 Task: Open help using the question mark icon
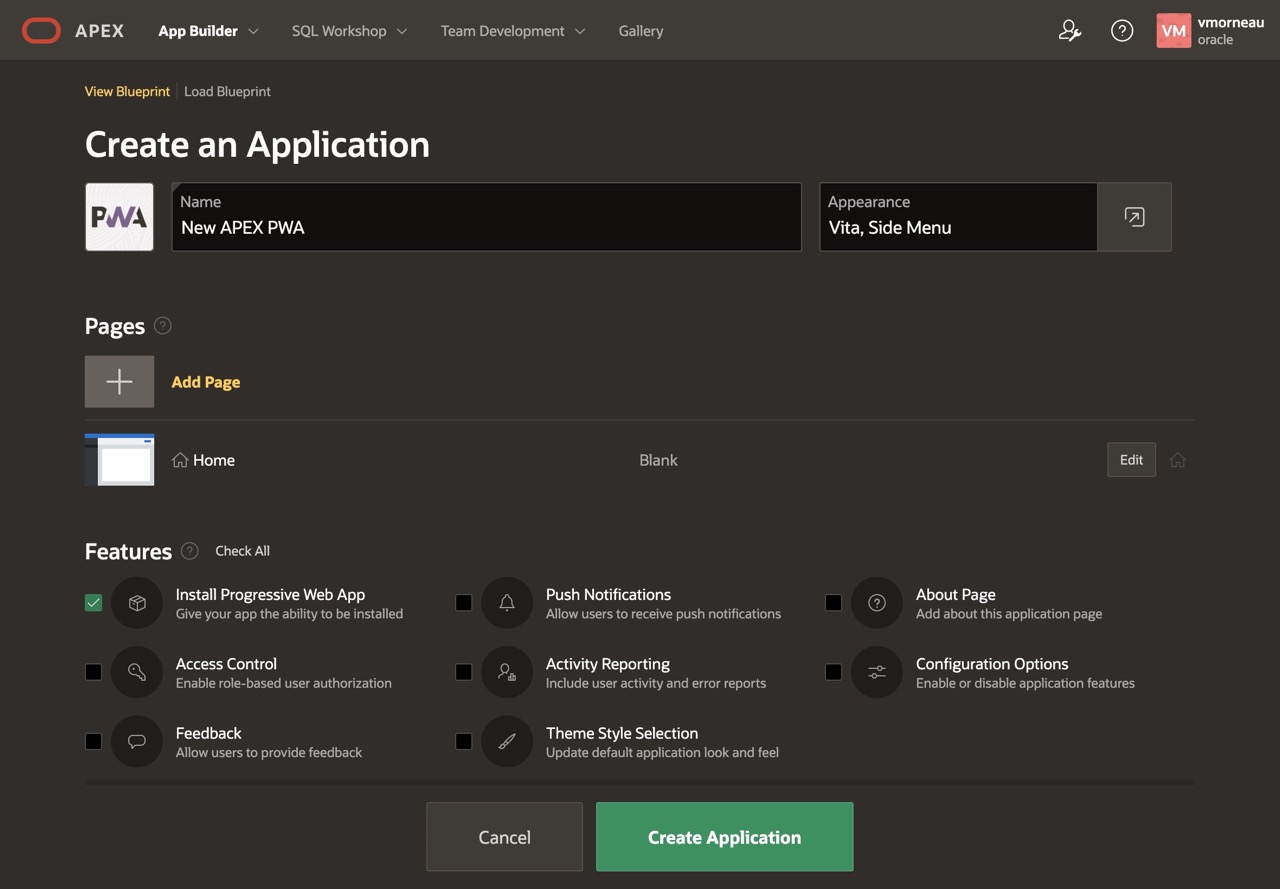coord(1122,30)
